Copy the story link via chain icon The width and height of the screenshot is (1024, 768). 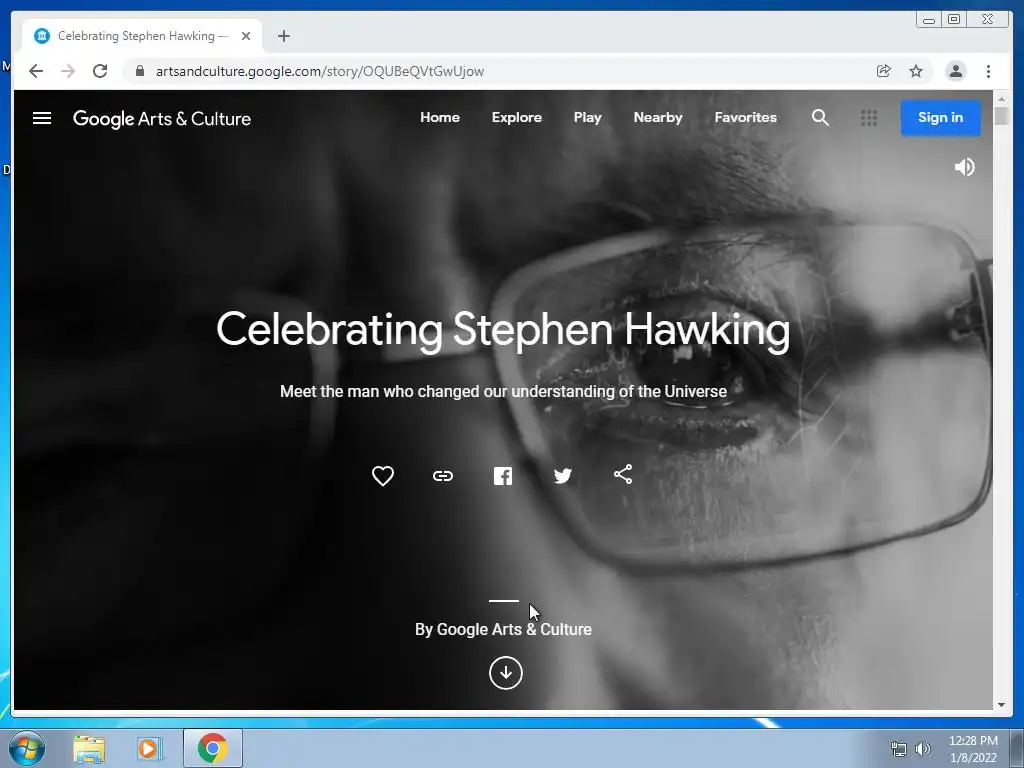443,475
